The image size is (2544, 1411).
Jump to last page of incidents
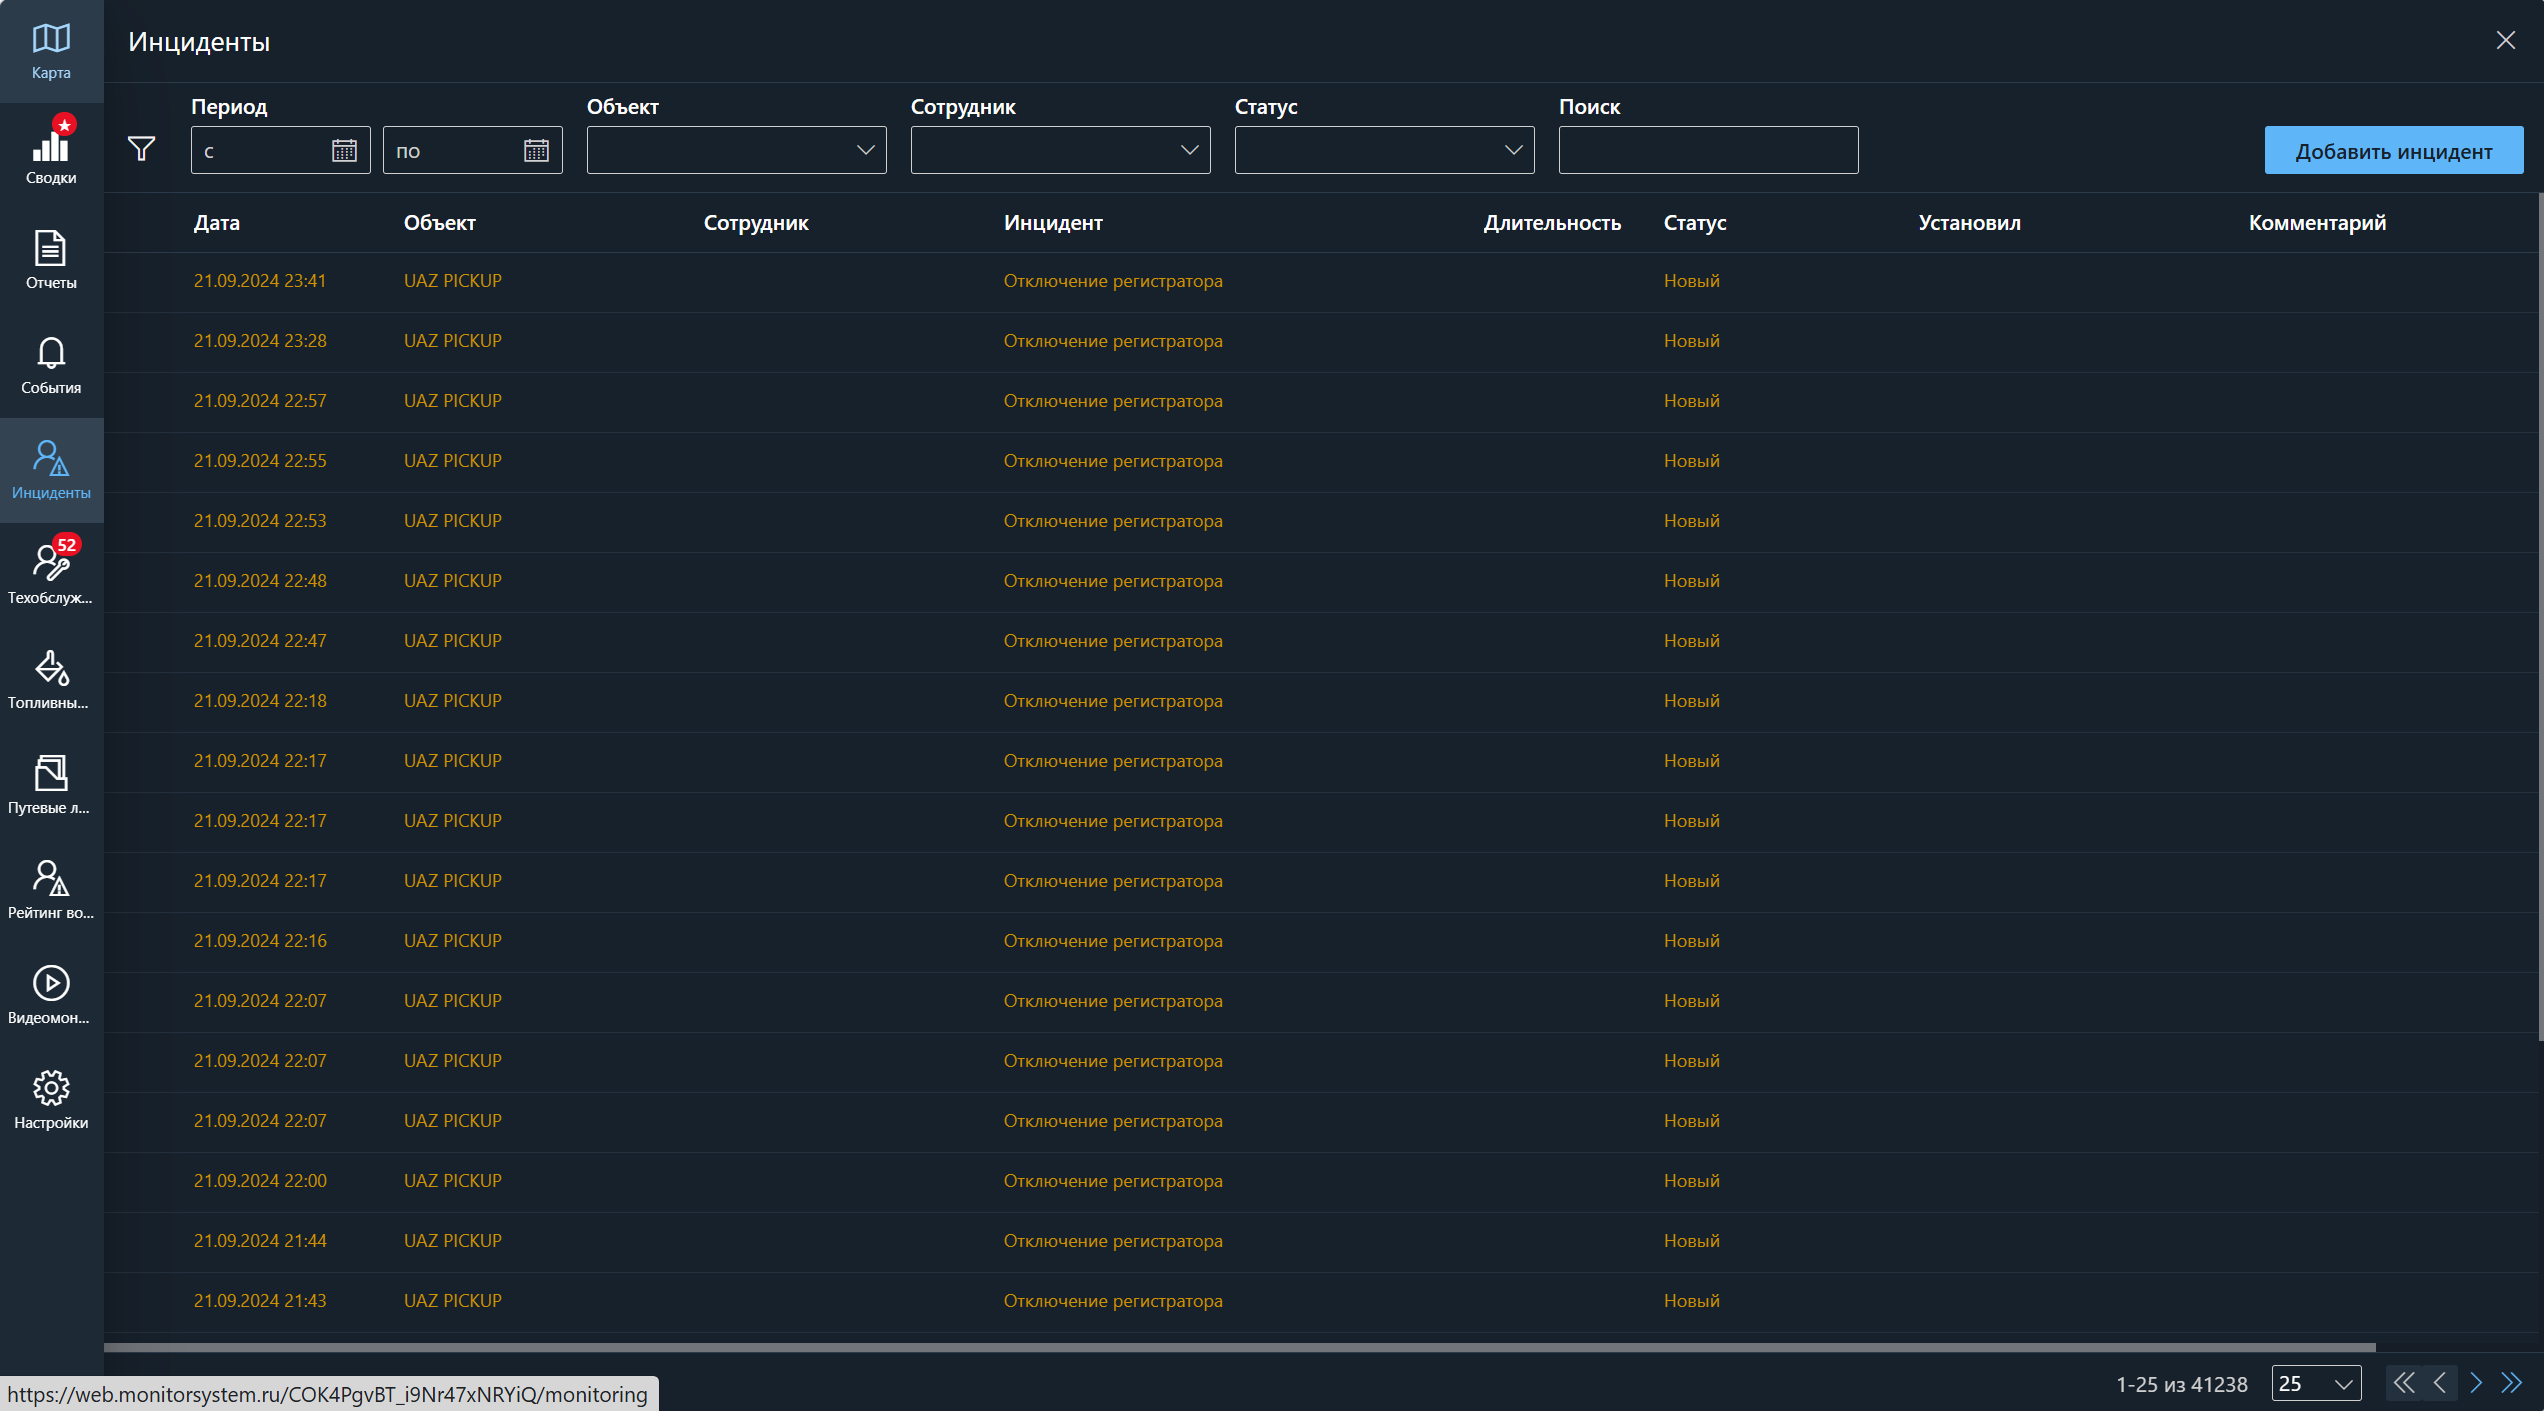click(2511, 1383)
